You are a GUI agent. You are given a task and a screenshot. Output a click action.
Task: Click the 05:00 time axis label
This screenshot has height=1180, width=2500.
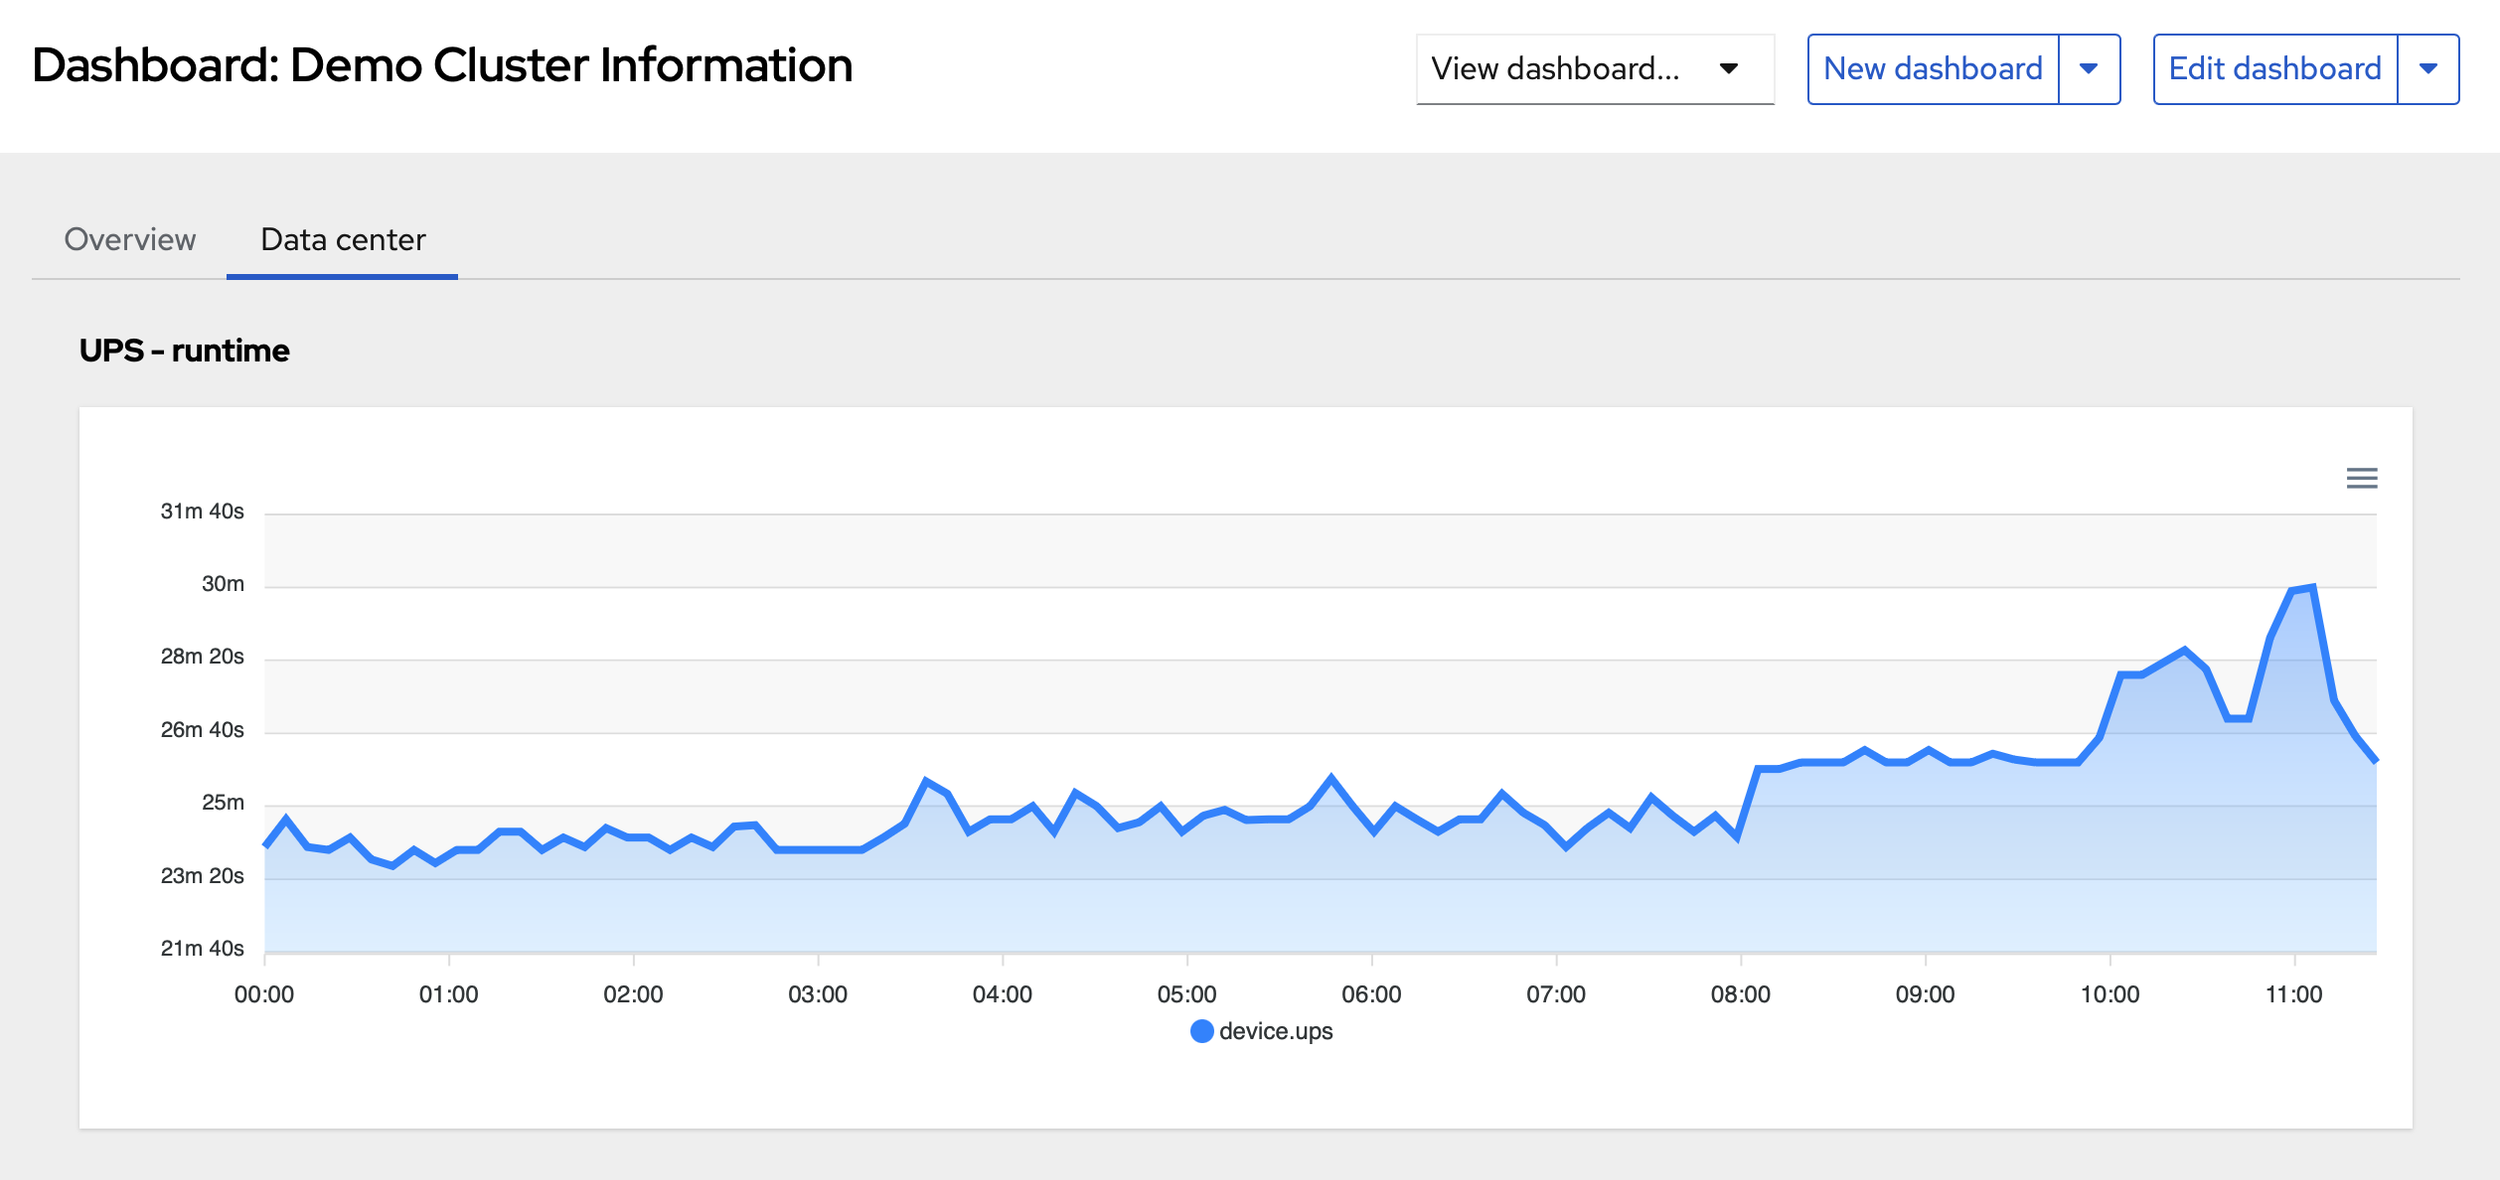tap(1187, 995)
